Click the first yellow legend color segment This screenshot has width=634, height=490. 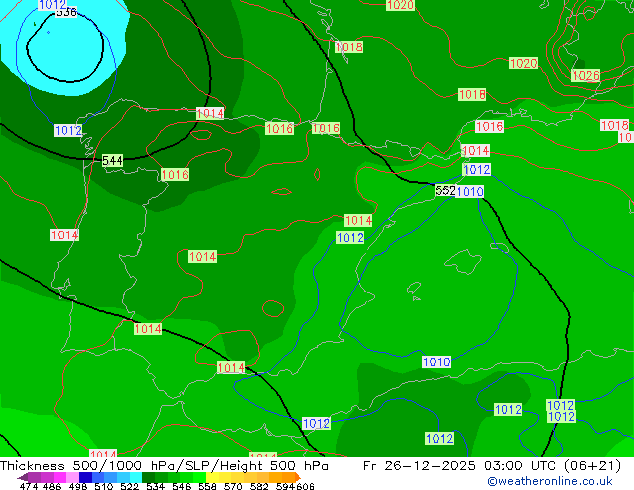213,477
